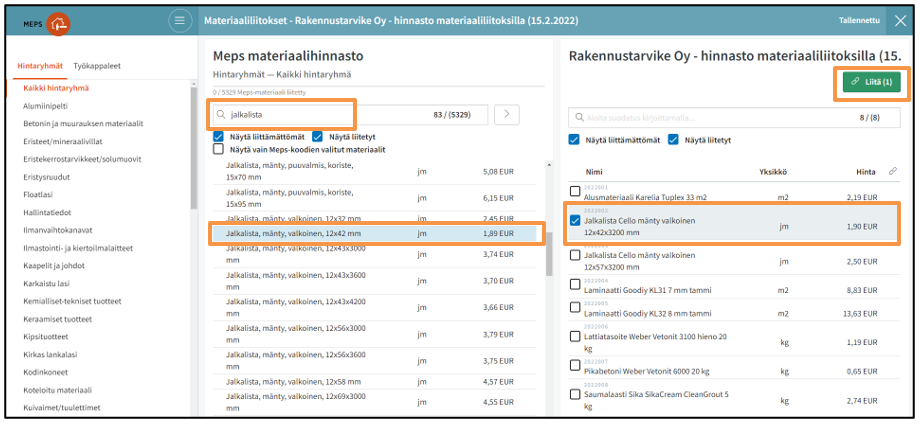Click the MEPS house logo
The image size is (920, 424).
[x=58, y=23]
